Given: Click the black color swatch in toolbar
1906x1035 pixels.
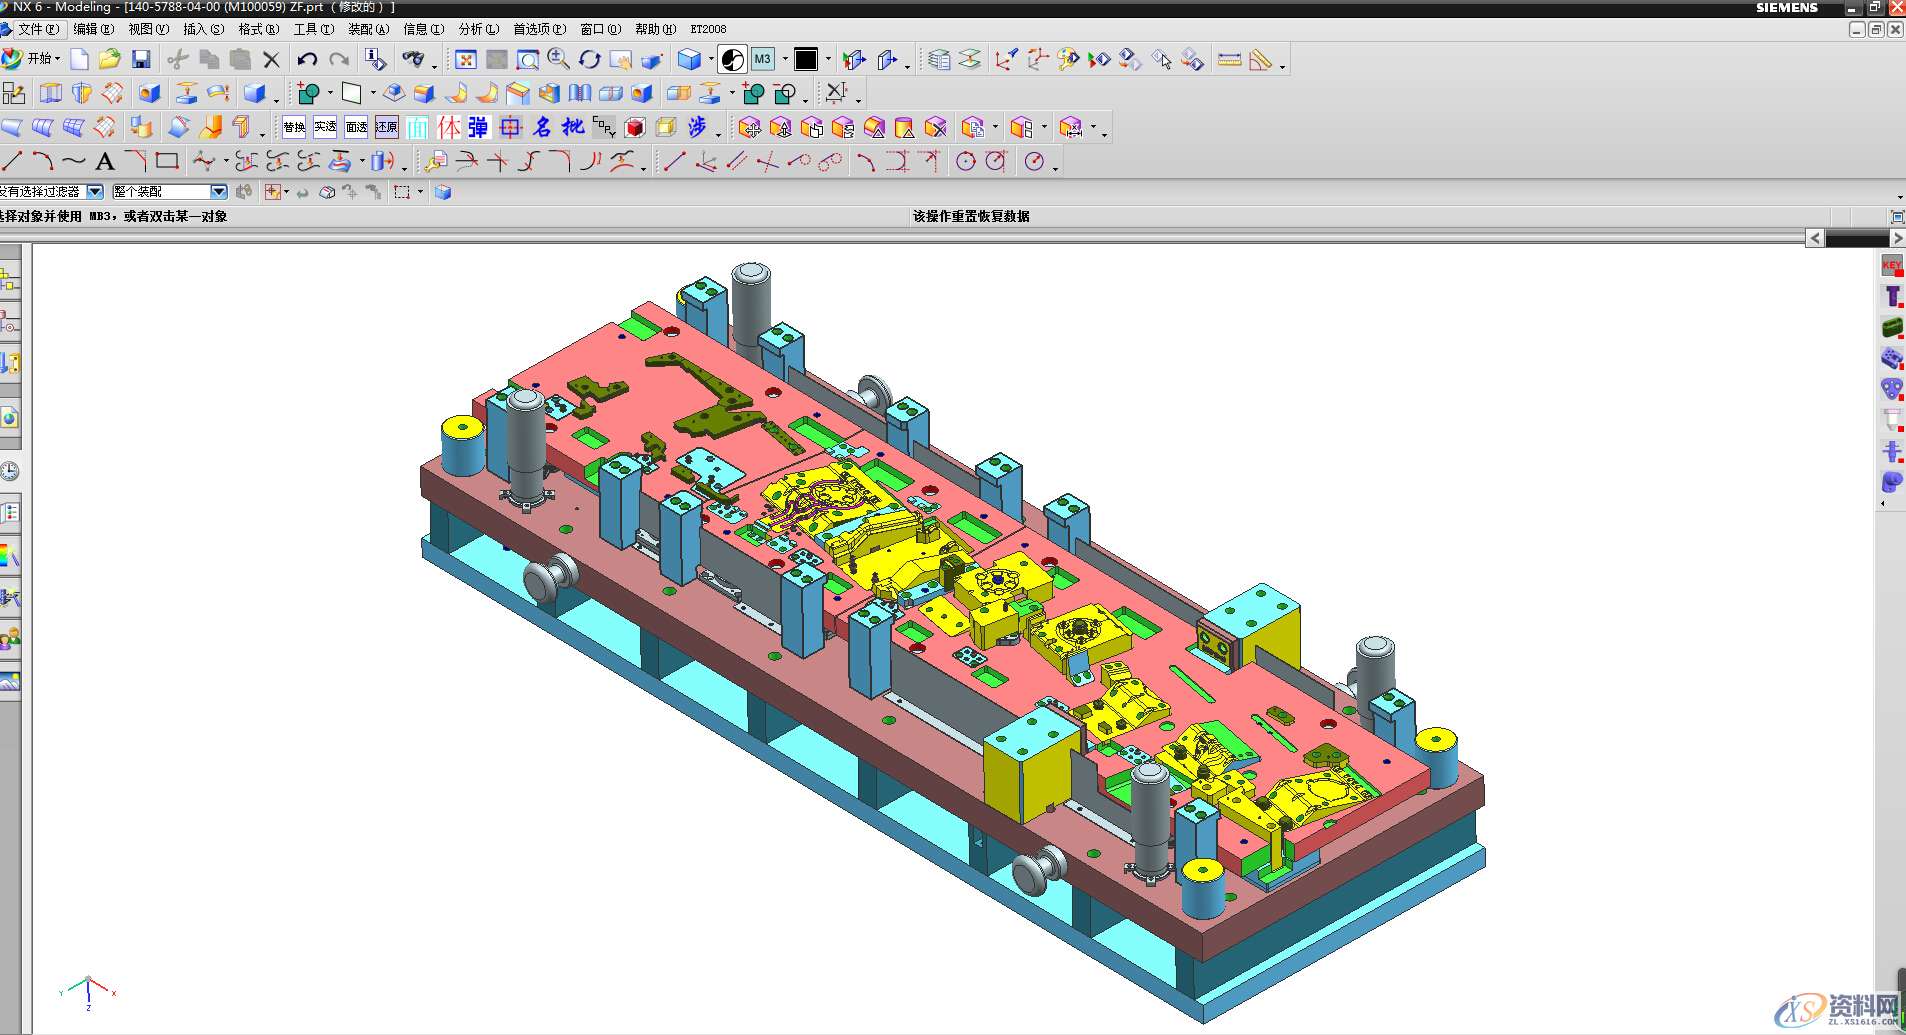Looking at the screenshot, I should [806, 60].
